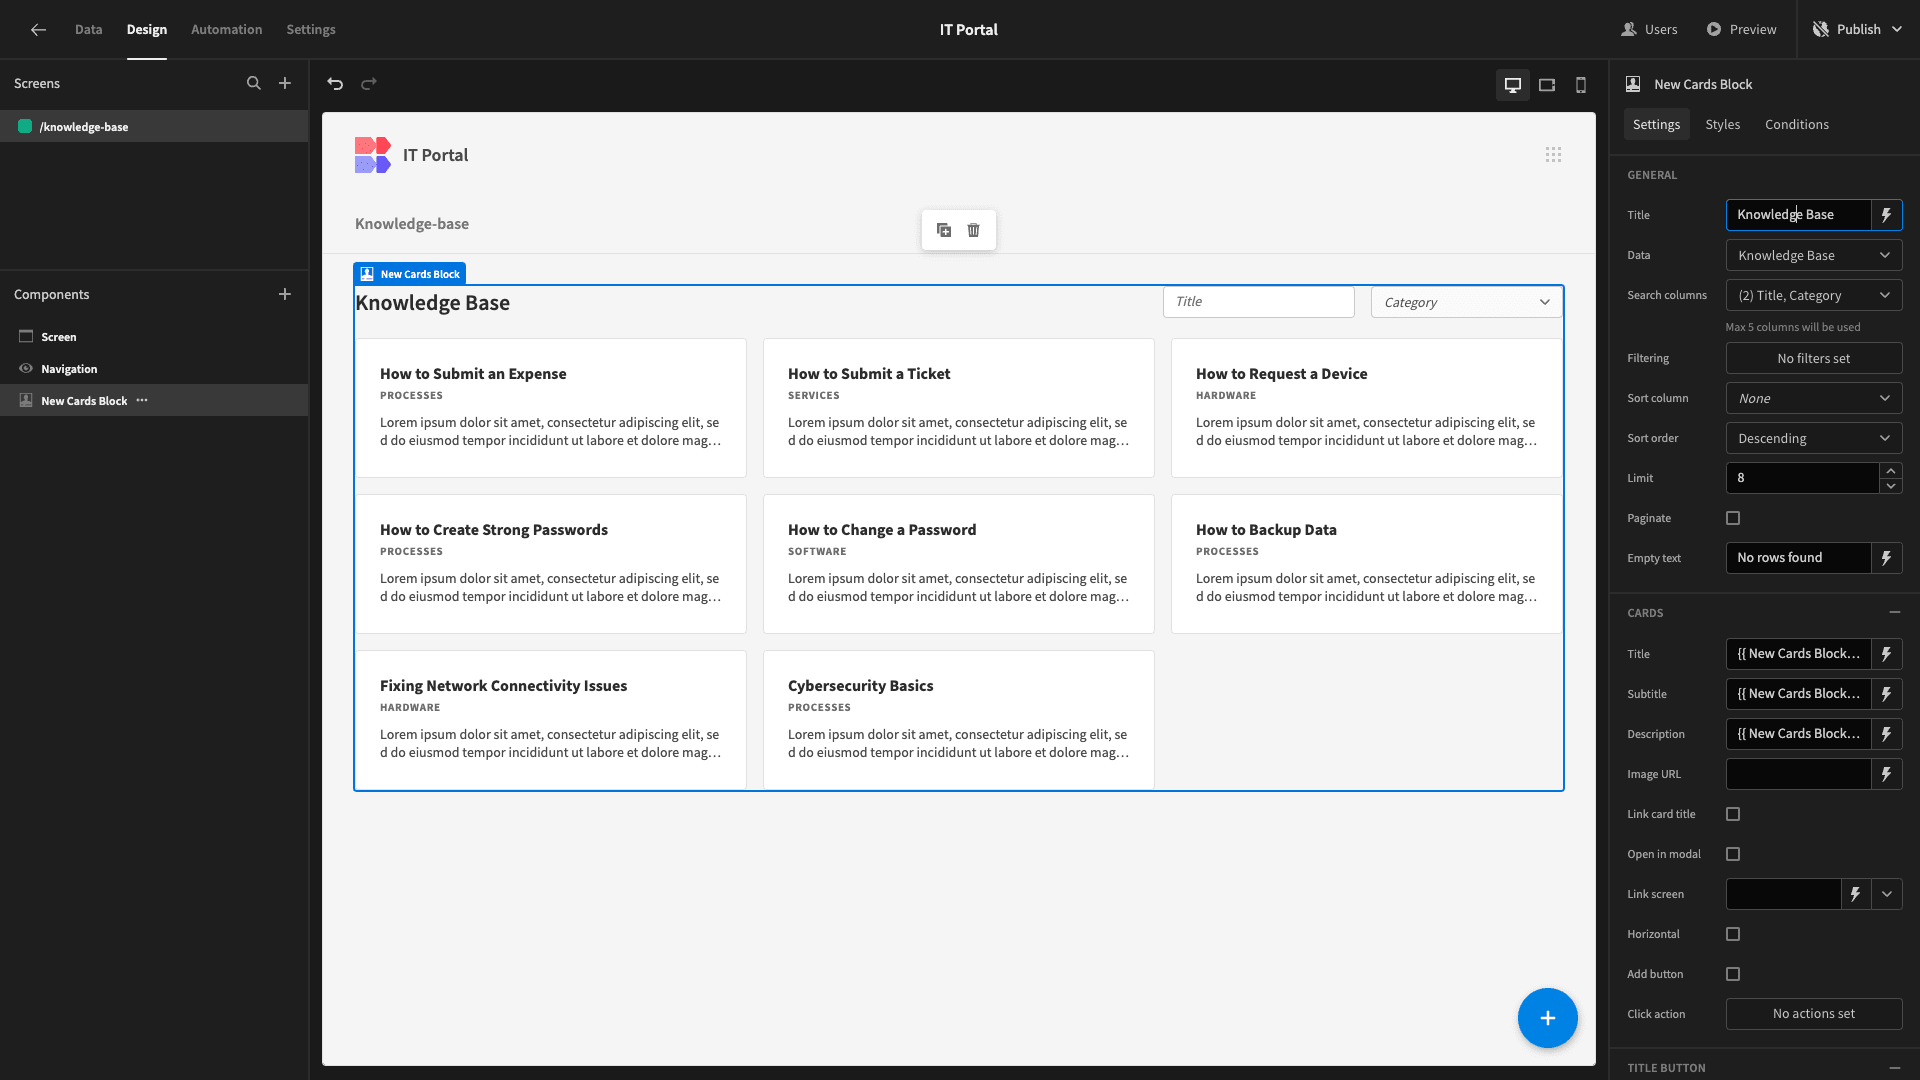Enable the Horizontal checkbox
The height and width of the screenshot is (1080, 1920).
click(x=1733, y=934)
